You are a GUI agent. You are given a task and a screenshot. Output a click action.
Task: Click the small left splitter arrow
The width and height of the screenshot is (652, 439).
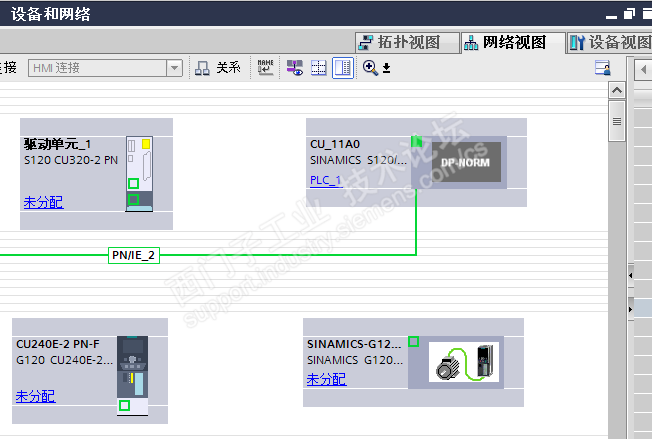click(631, 275)
